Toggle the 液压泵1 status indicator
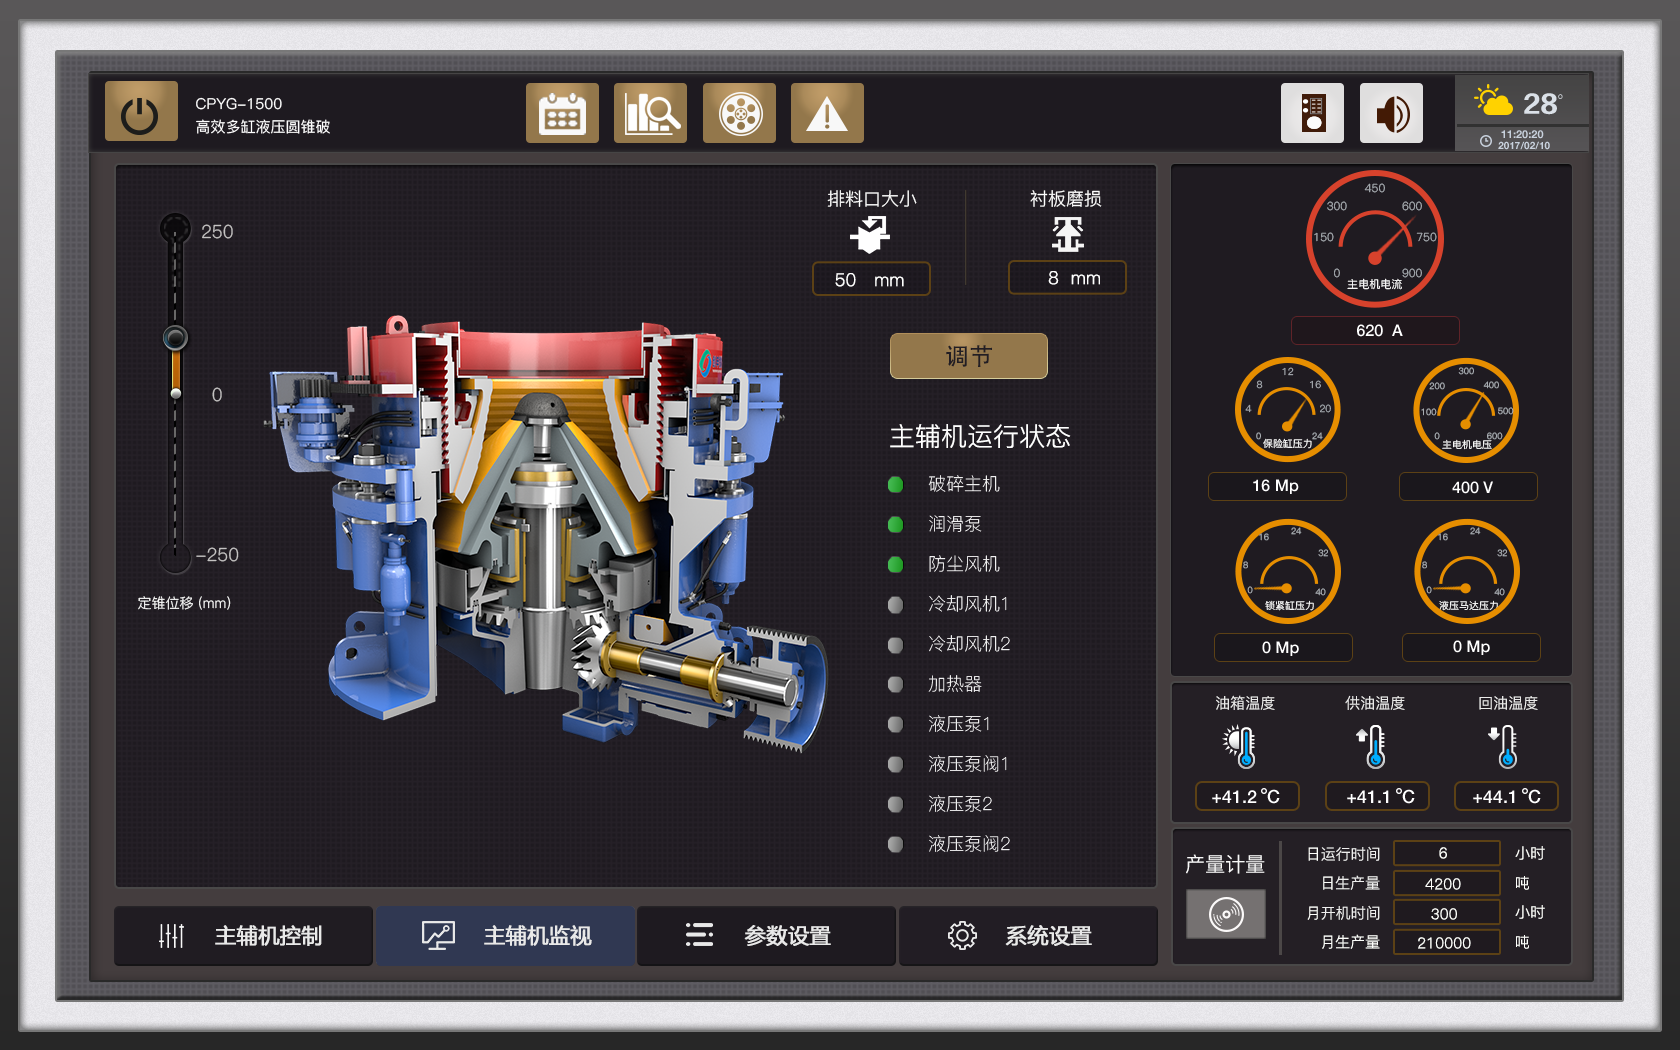Screen dimensions: 1680x1050 click(x=896, y=725)
